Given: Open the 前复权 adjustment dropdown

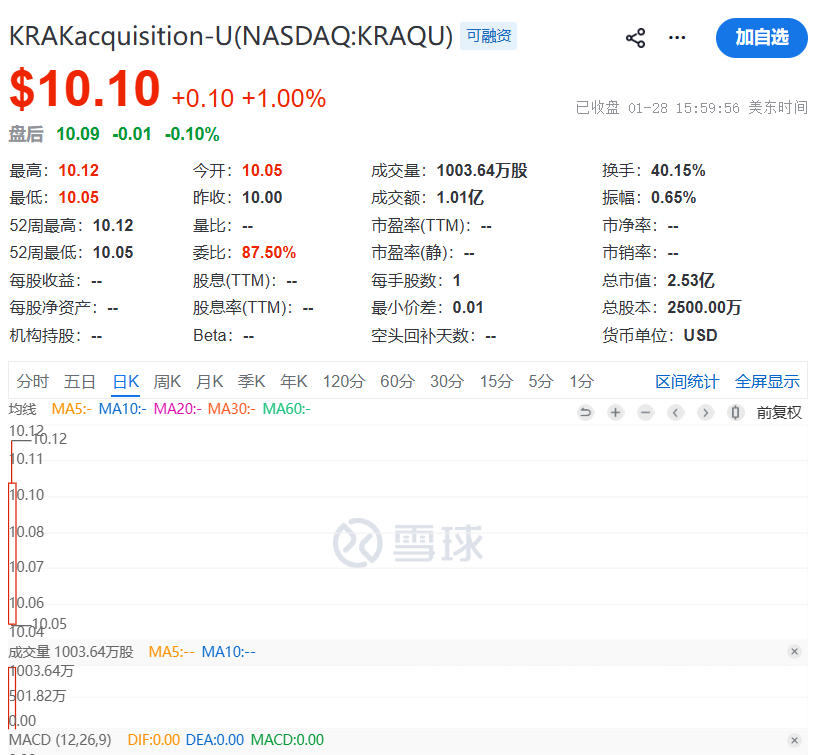Looking at the screenshot, I should click(778, 412).
